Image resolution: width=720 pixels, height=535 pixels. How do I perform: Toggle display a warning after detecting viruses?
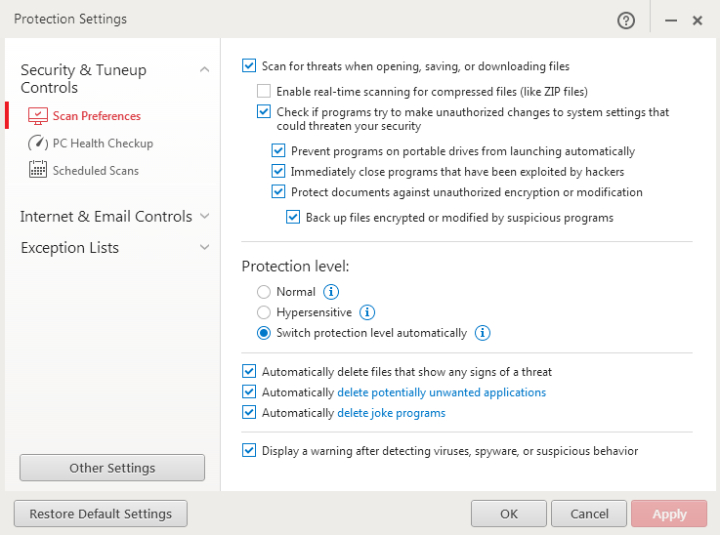249,451
